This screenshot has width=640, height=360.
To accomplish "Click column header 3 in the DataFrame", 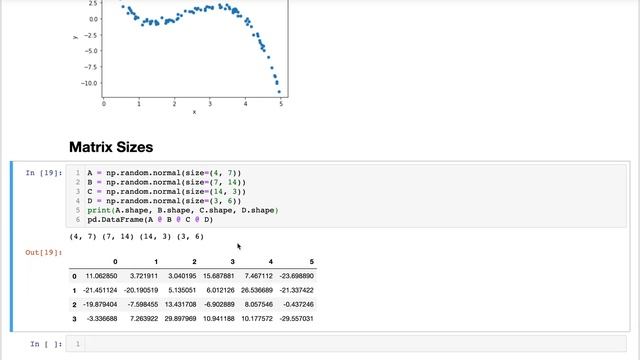I will point(232,262).
